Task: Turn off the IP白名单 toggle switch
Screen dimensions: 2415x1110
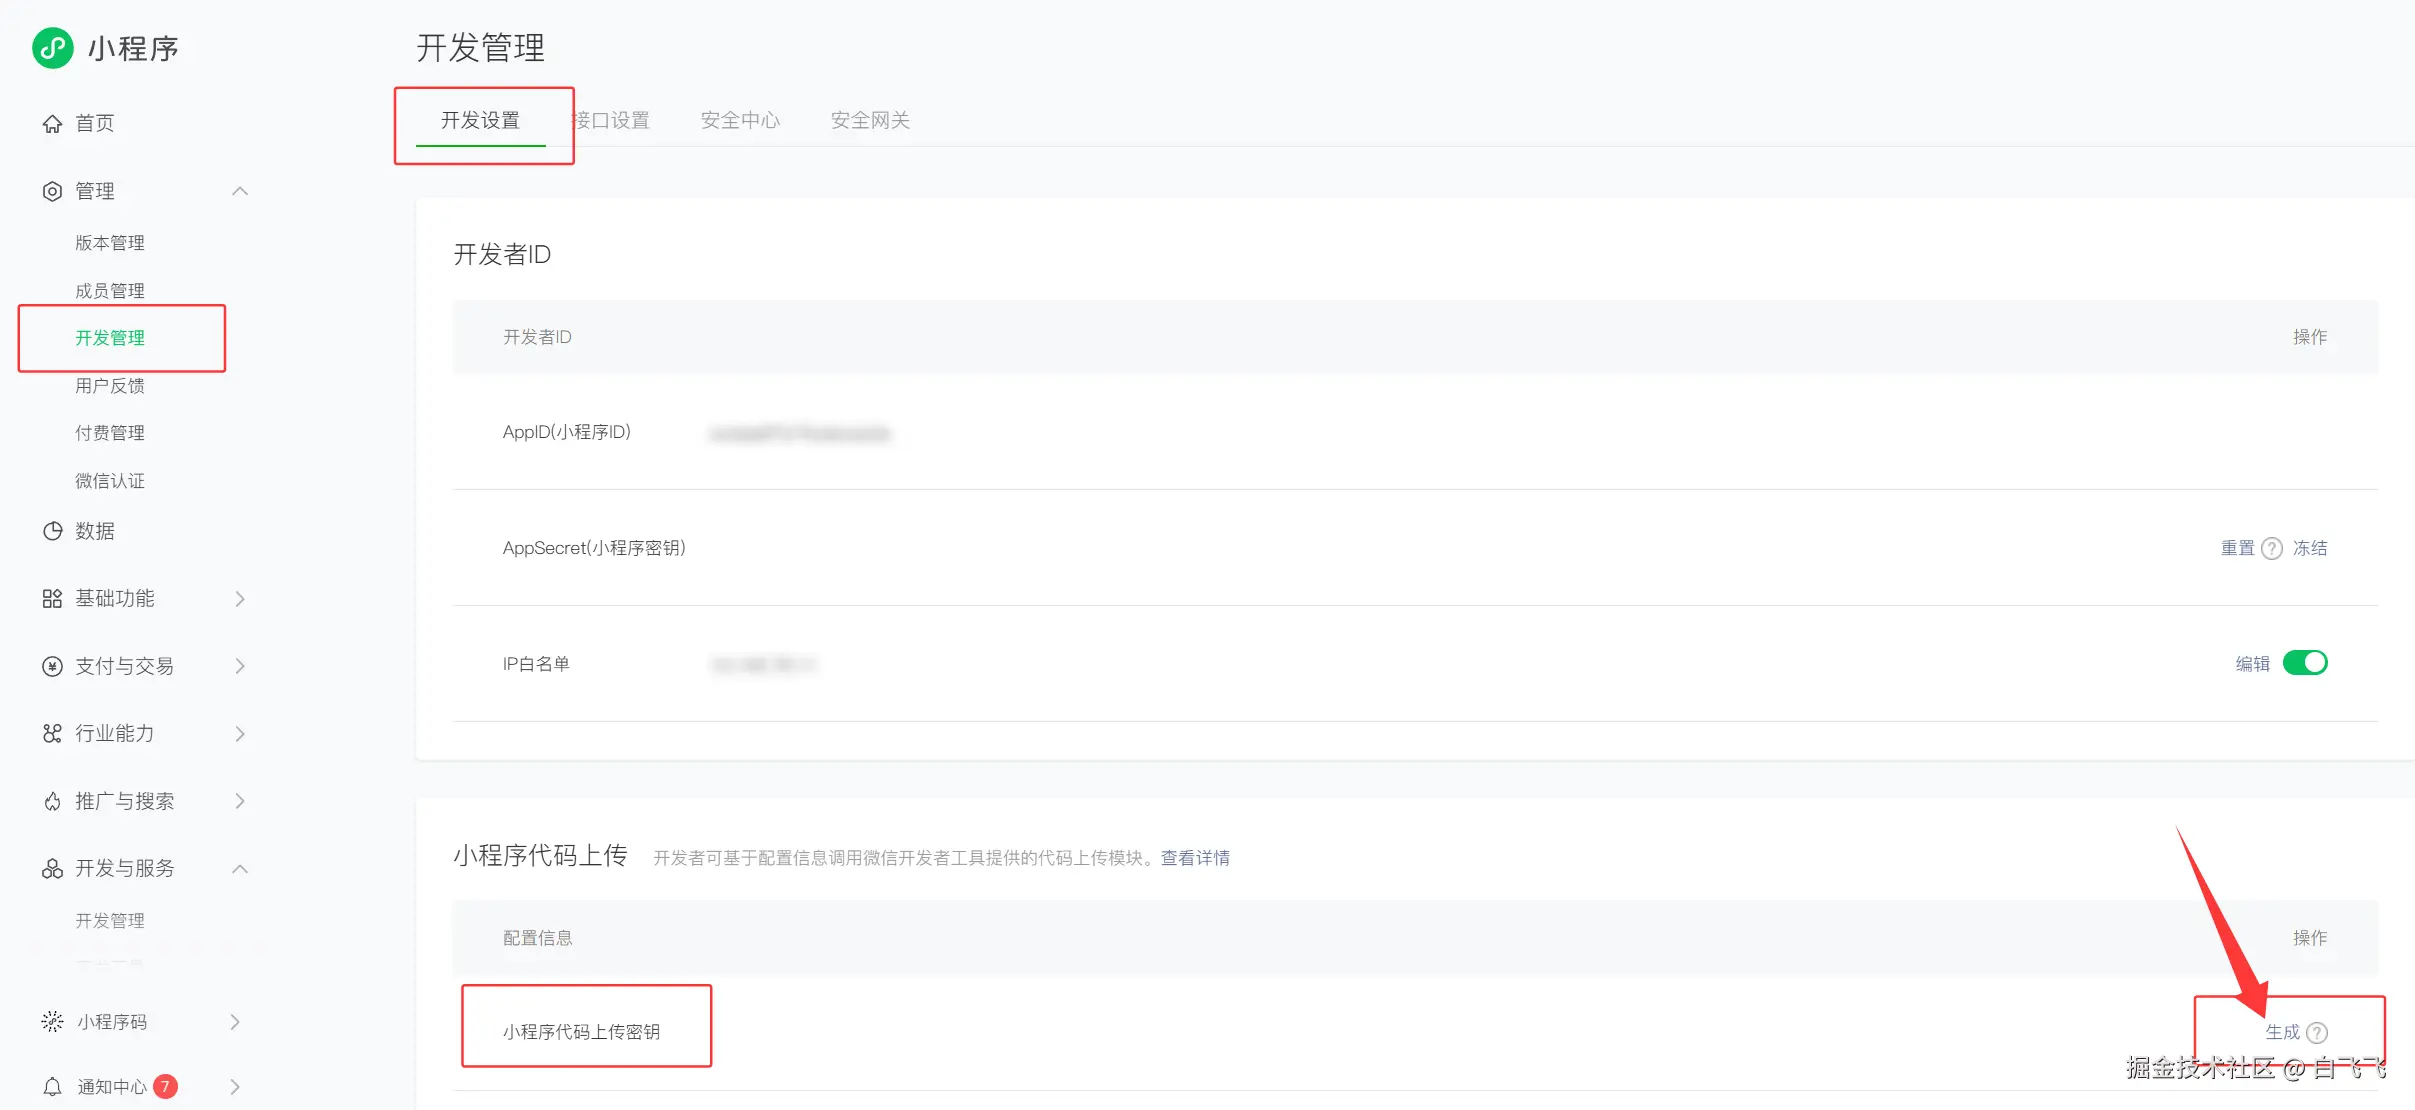Action: point(2305,663)
